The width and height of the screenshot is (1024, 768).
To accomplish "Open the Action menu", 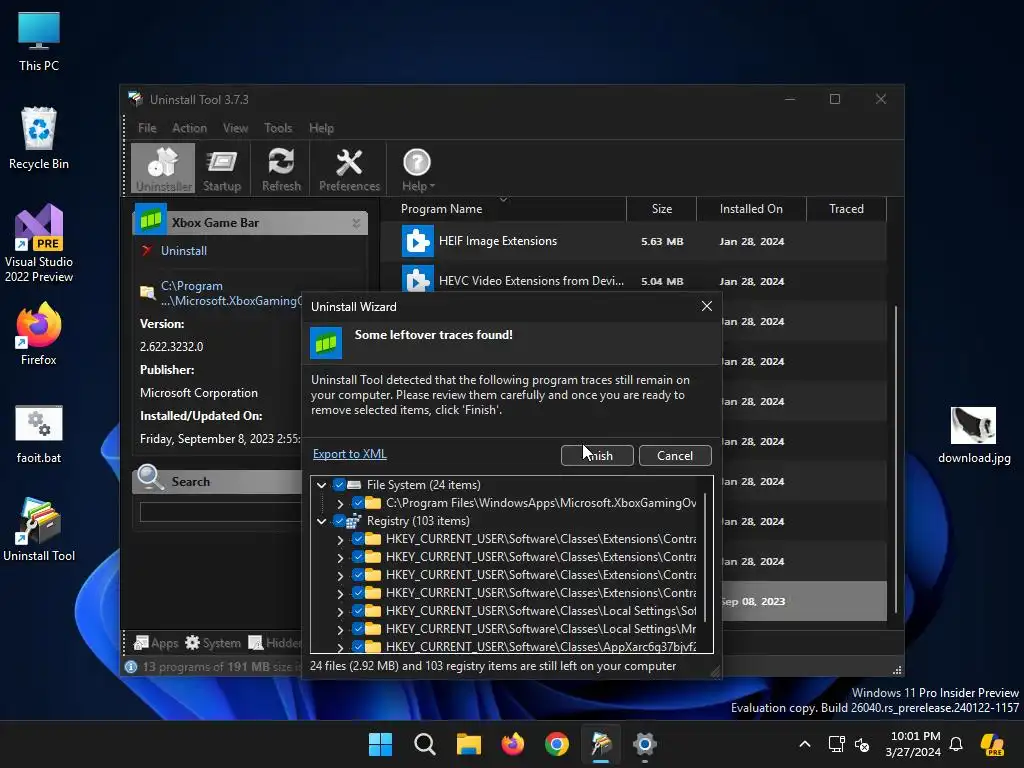I will (x=189, y=128).
